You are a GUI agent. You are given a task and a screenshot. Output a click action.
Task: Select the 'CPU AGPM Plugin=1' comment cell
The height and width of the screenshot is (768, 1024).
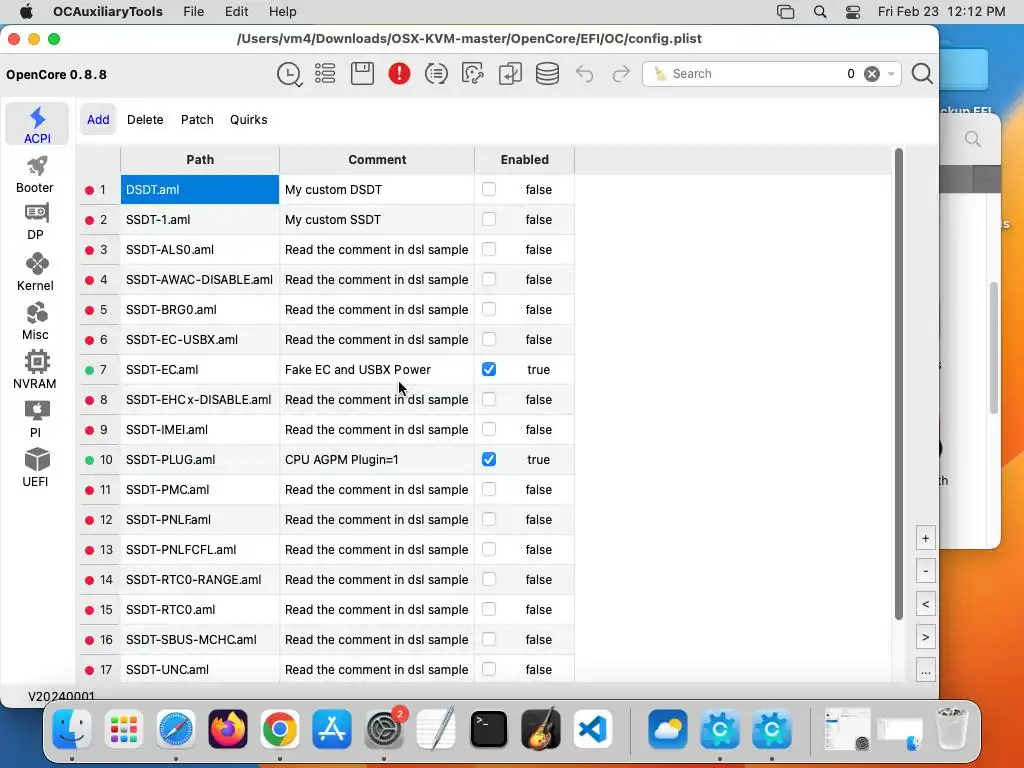(x=377, y=460)
